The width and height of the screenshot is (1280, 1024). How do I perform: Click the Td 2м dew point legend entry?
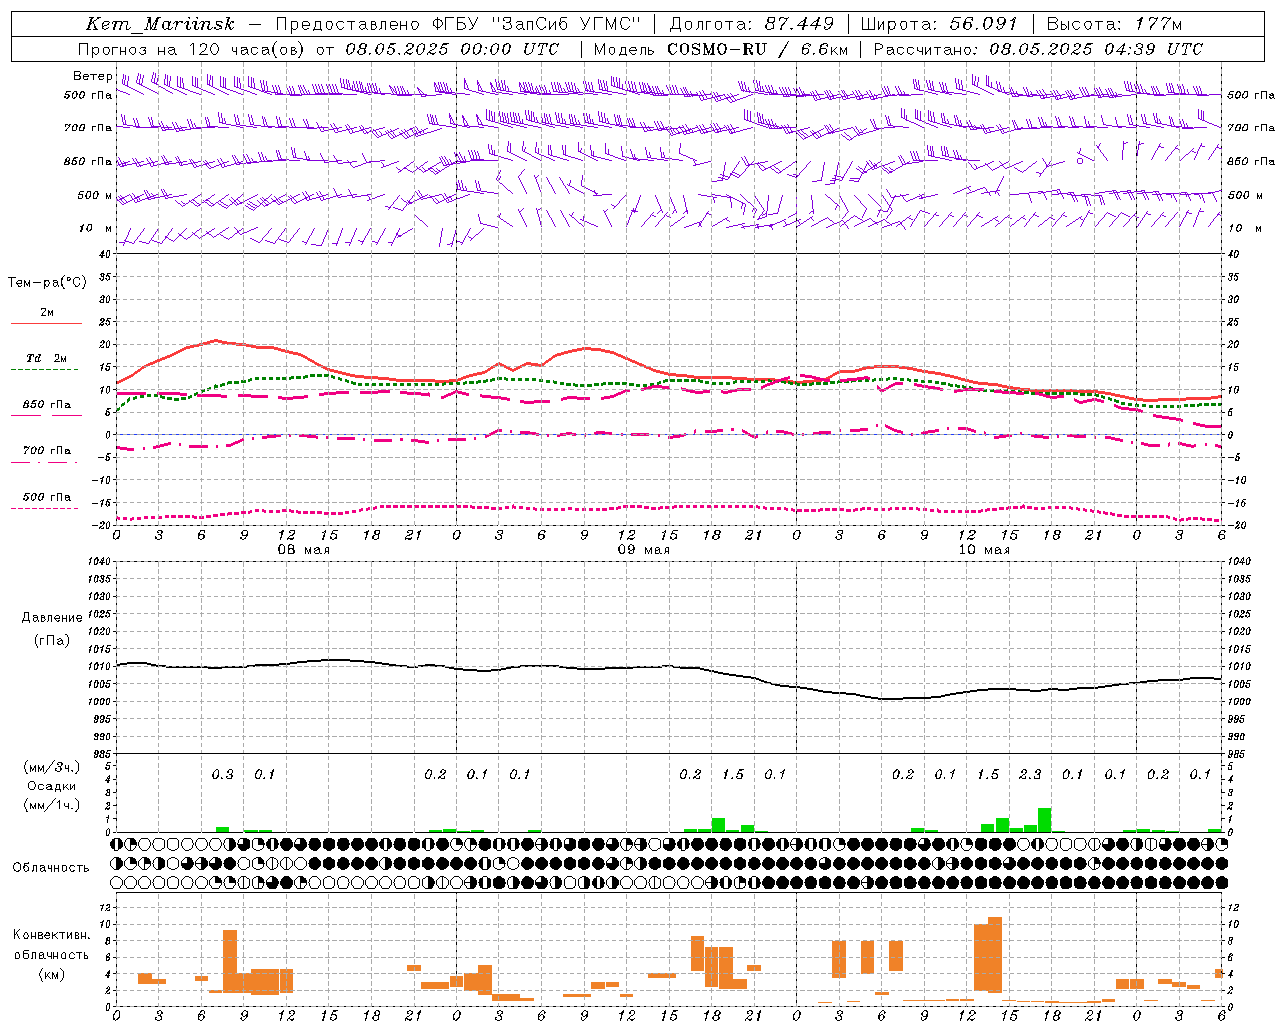[x=46, y=358]
